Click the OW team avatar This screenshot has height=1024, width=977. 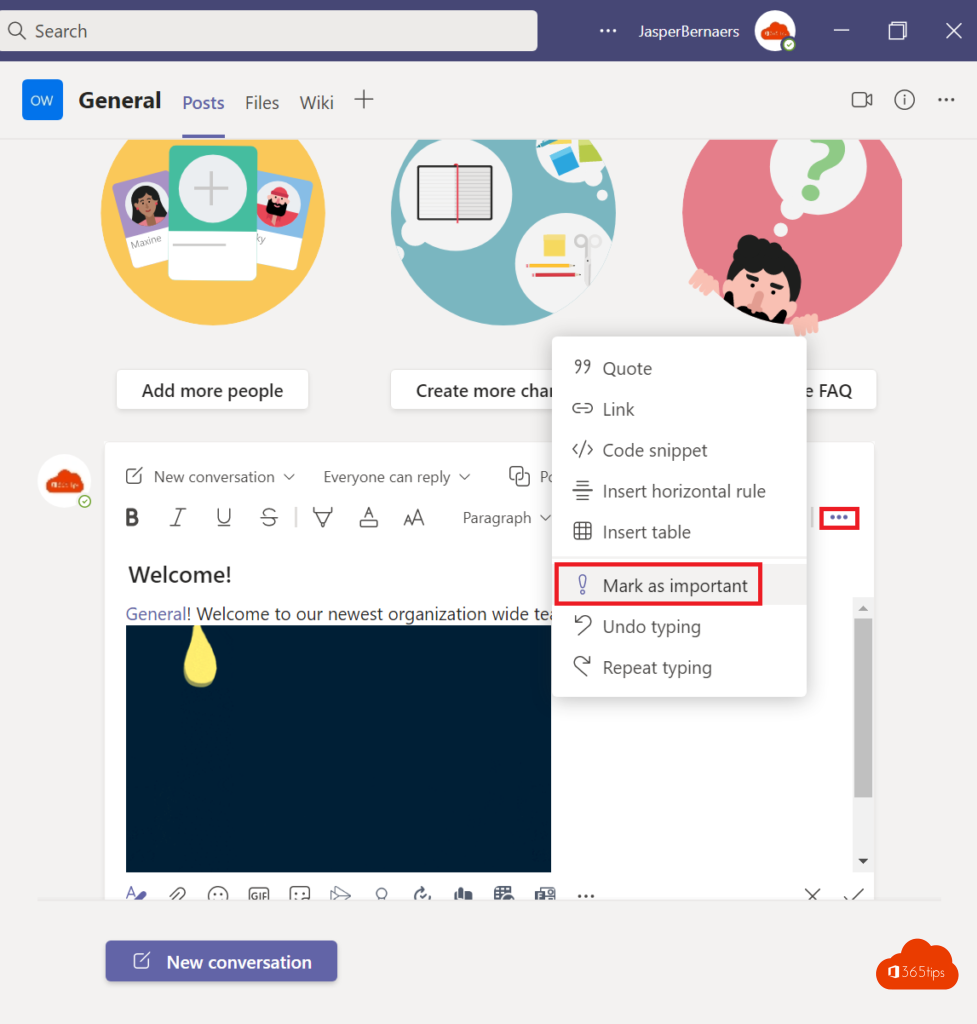(x=42, y=100)
